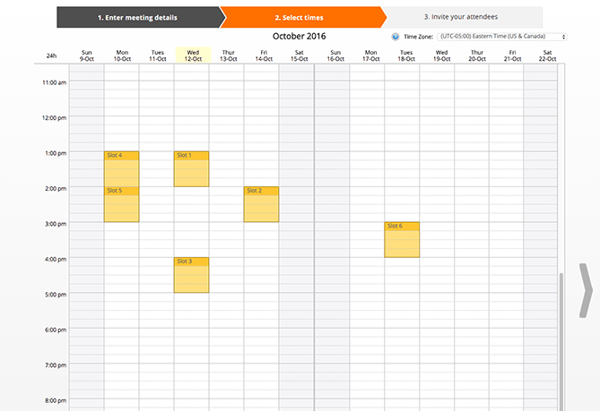Select Slot 6 on Tues 18-Oct
This screenshot has height=411, width=600.
[x=402, y=240]
